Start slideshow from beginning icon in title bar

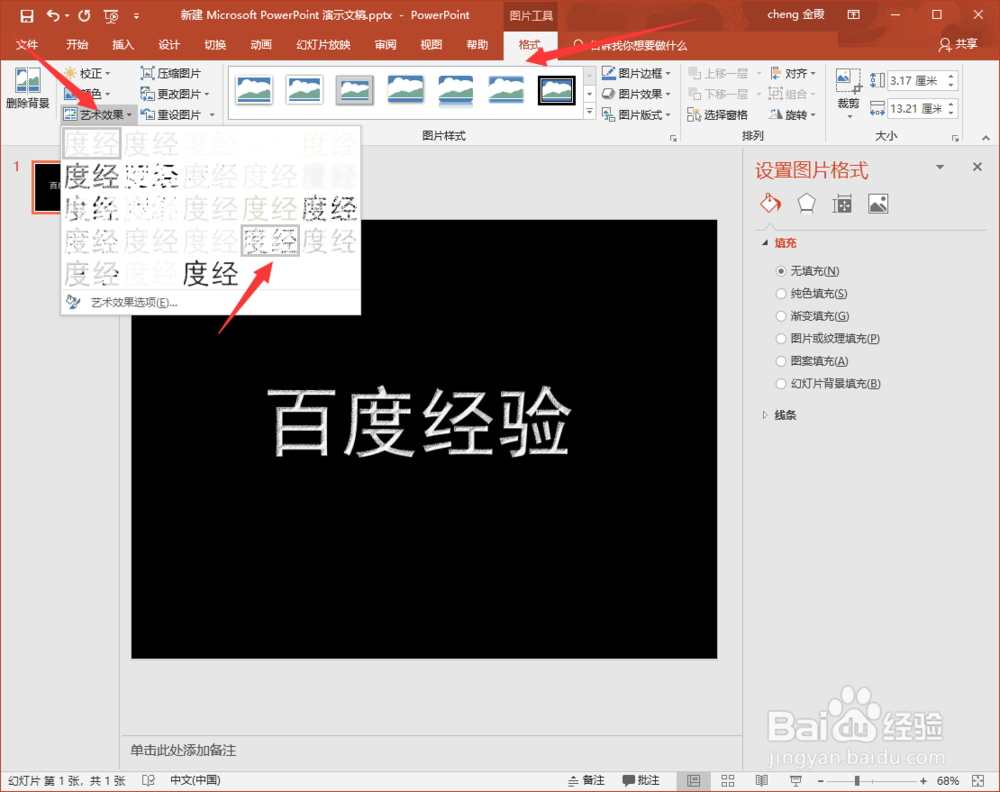tap(111, 15)
